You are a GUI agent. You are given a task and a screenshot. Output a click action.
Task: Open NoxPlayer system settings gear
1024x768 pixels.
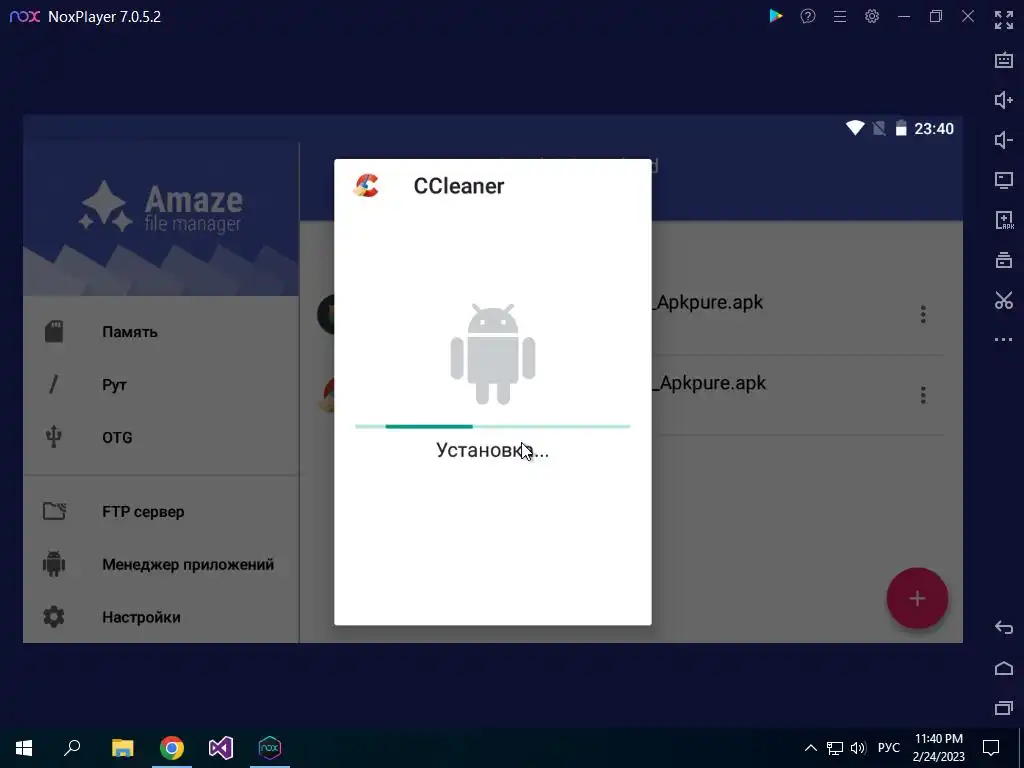click(x=872, y=16)
